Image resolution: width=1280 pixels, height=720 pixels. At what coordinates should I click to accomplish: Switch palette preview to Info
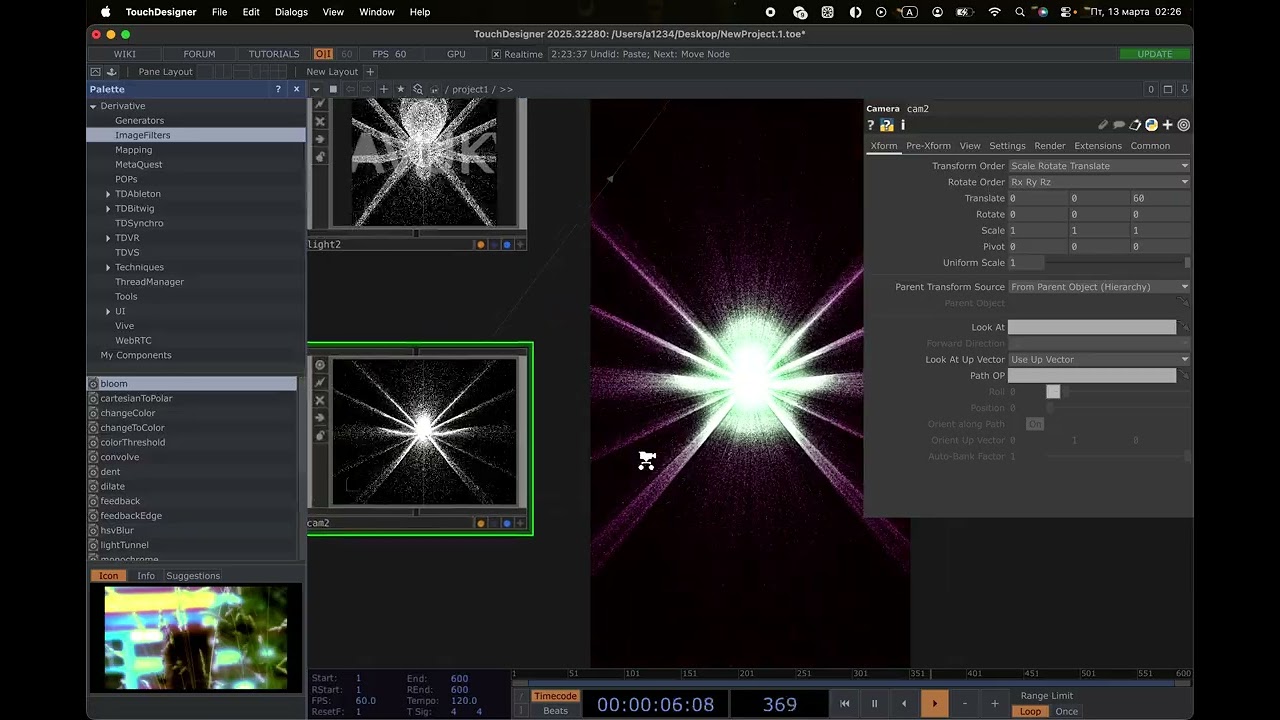point(146,576)
